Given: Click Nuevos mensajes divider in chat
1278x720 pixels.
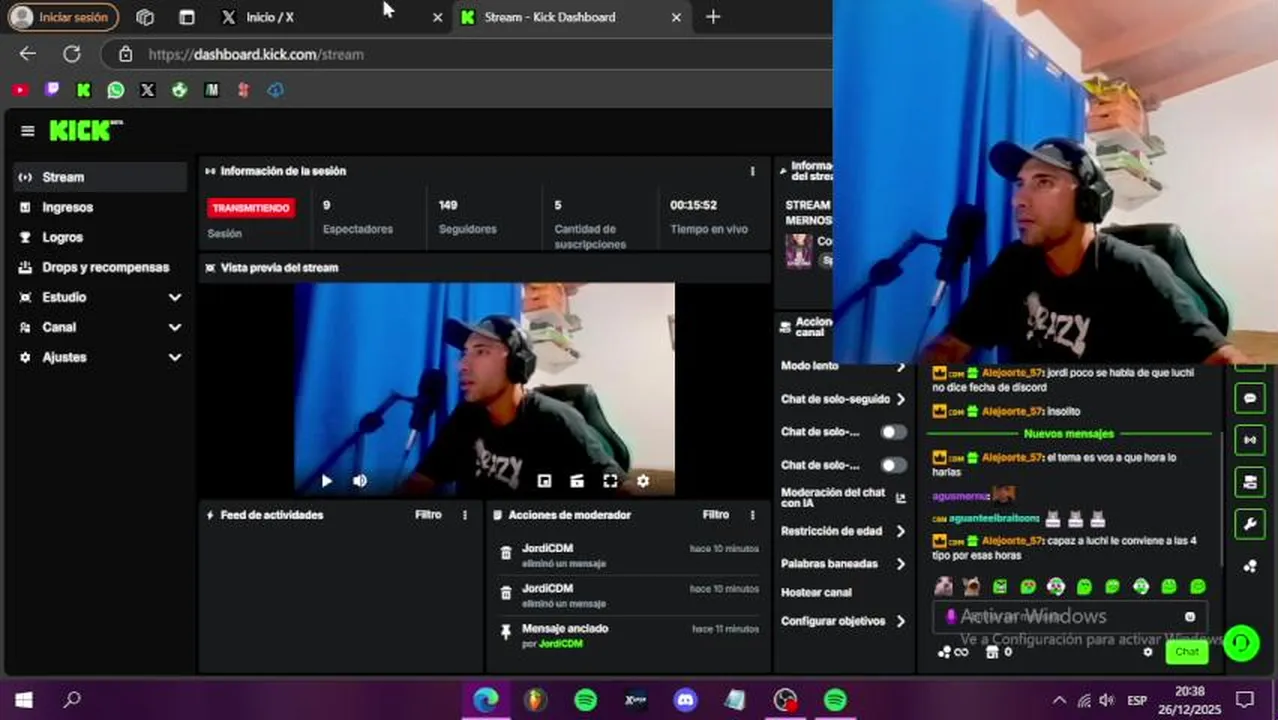Looking at the screenshot, I should (x=1069, y=434).
